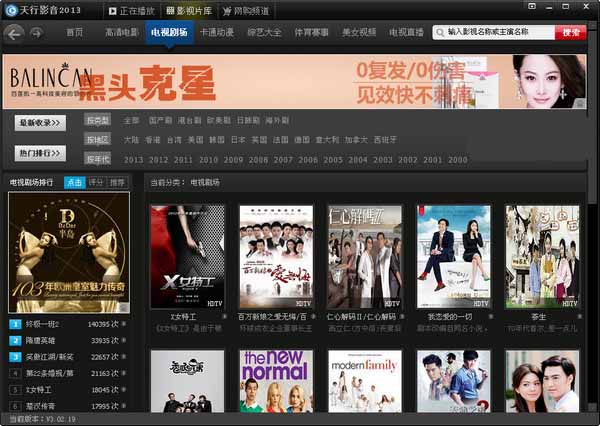Open 高清电影 category

(x=122, y=33)
